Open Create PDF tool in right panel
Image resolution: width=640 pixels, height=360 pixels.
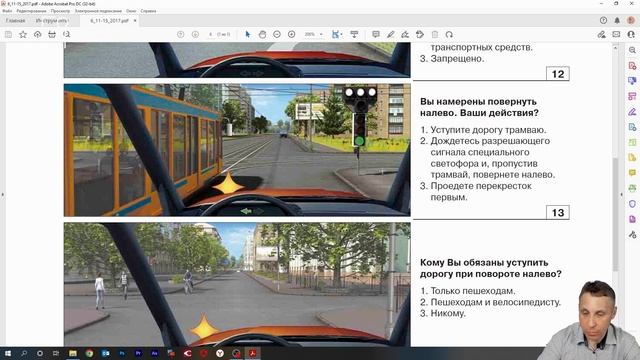[x=632, y=66]
